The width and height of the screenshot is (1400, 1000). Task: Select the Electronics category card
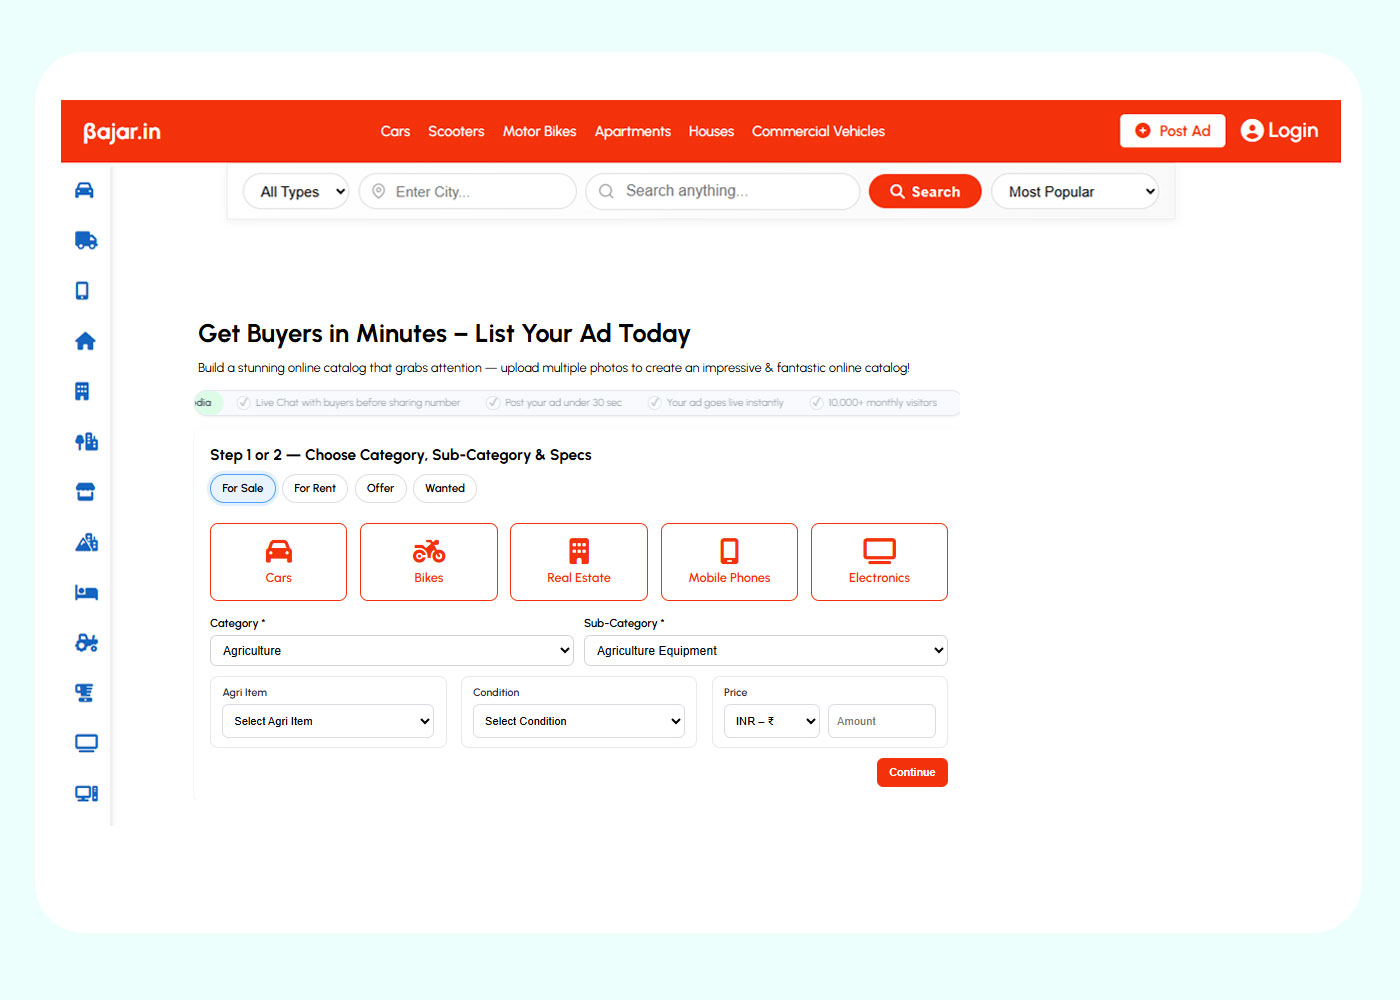879,561
